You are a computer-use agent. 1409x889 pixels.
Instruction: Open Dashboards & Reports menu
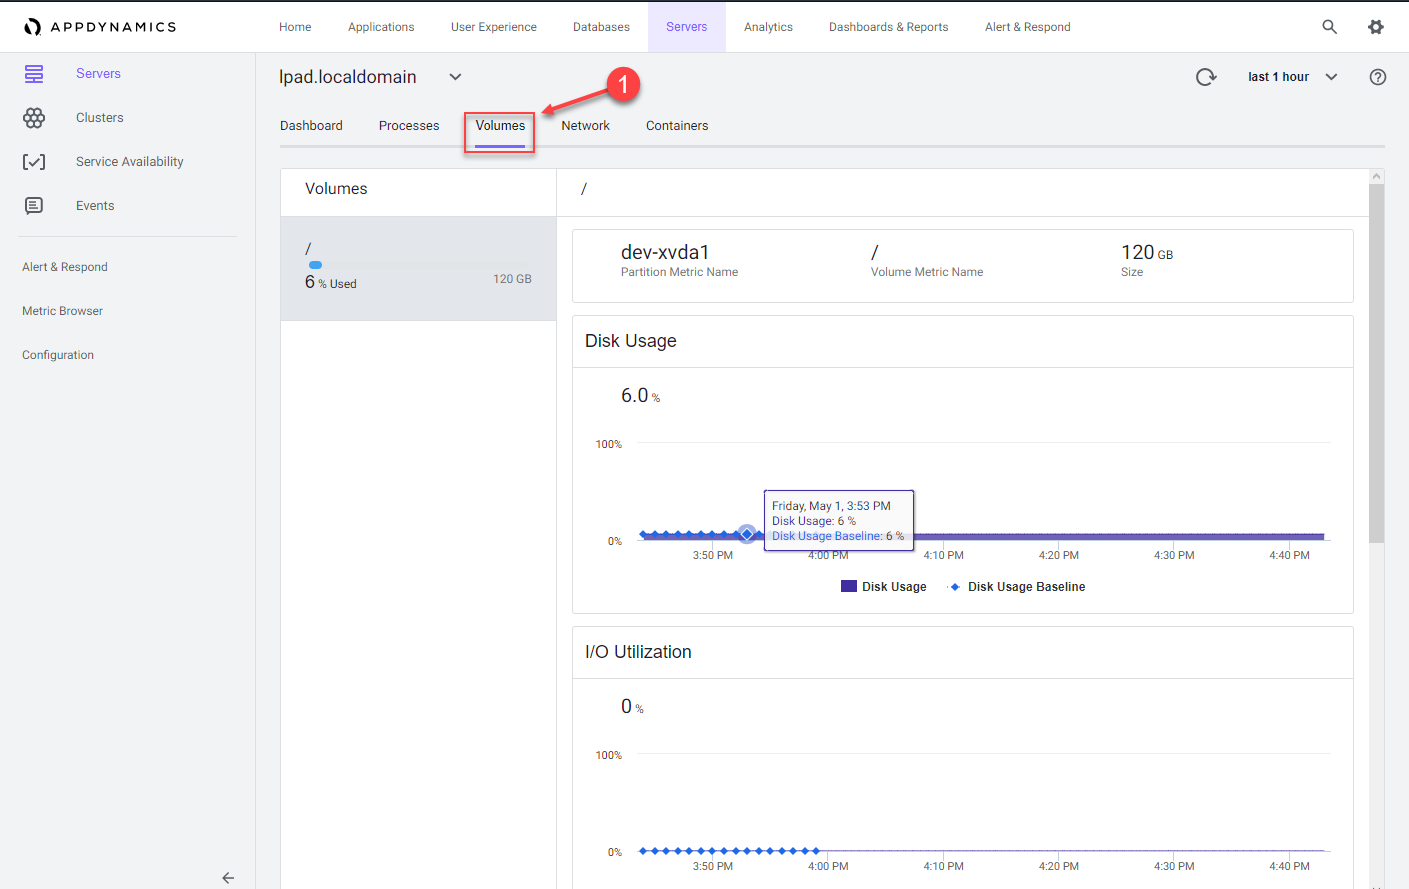tap(889, 27)
